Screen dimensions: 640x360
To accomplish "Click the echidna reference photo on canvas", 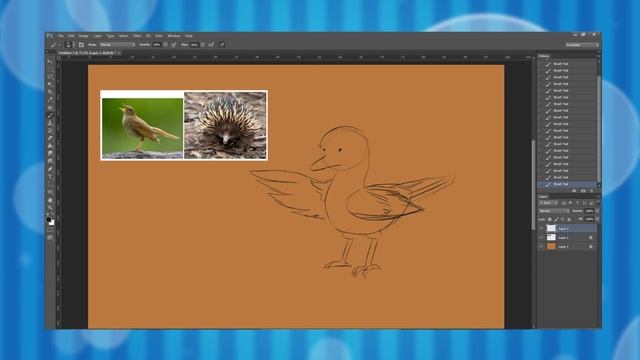I will click(x=225, y=125).
